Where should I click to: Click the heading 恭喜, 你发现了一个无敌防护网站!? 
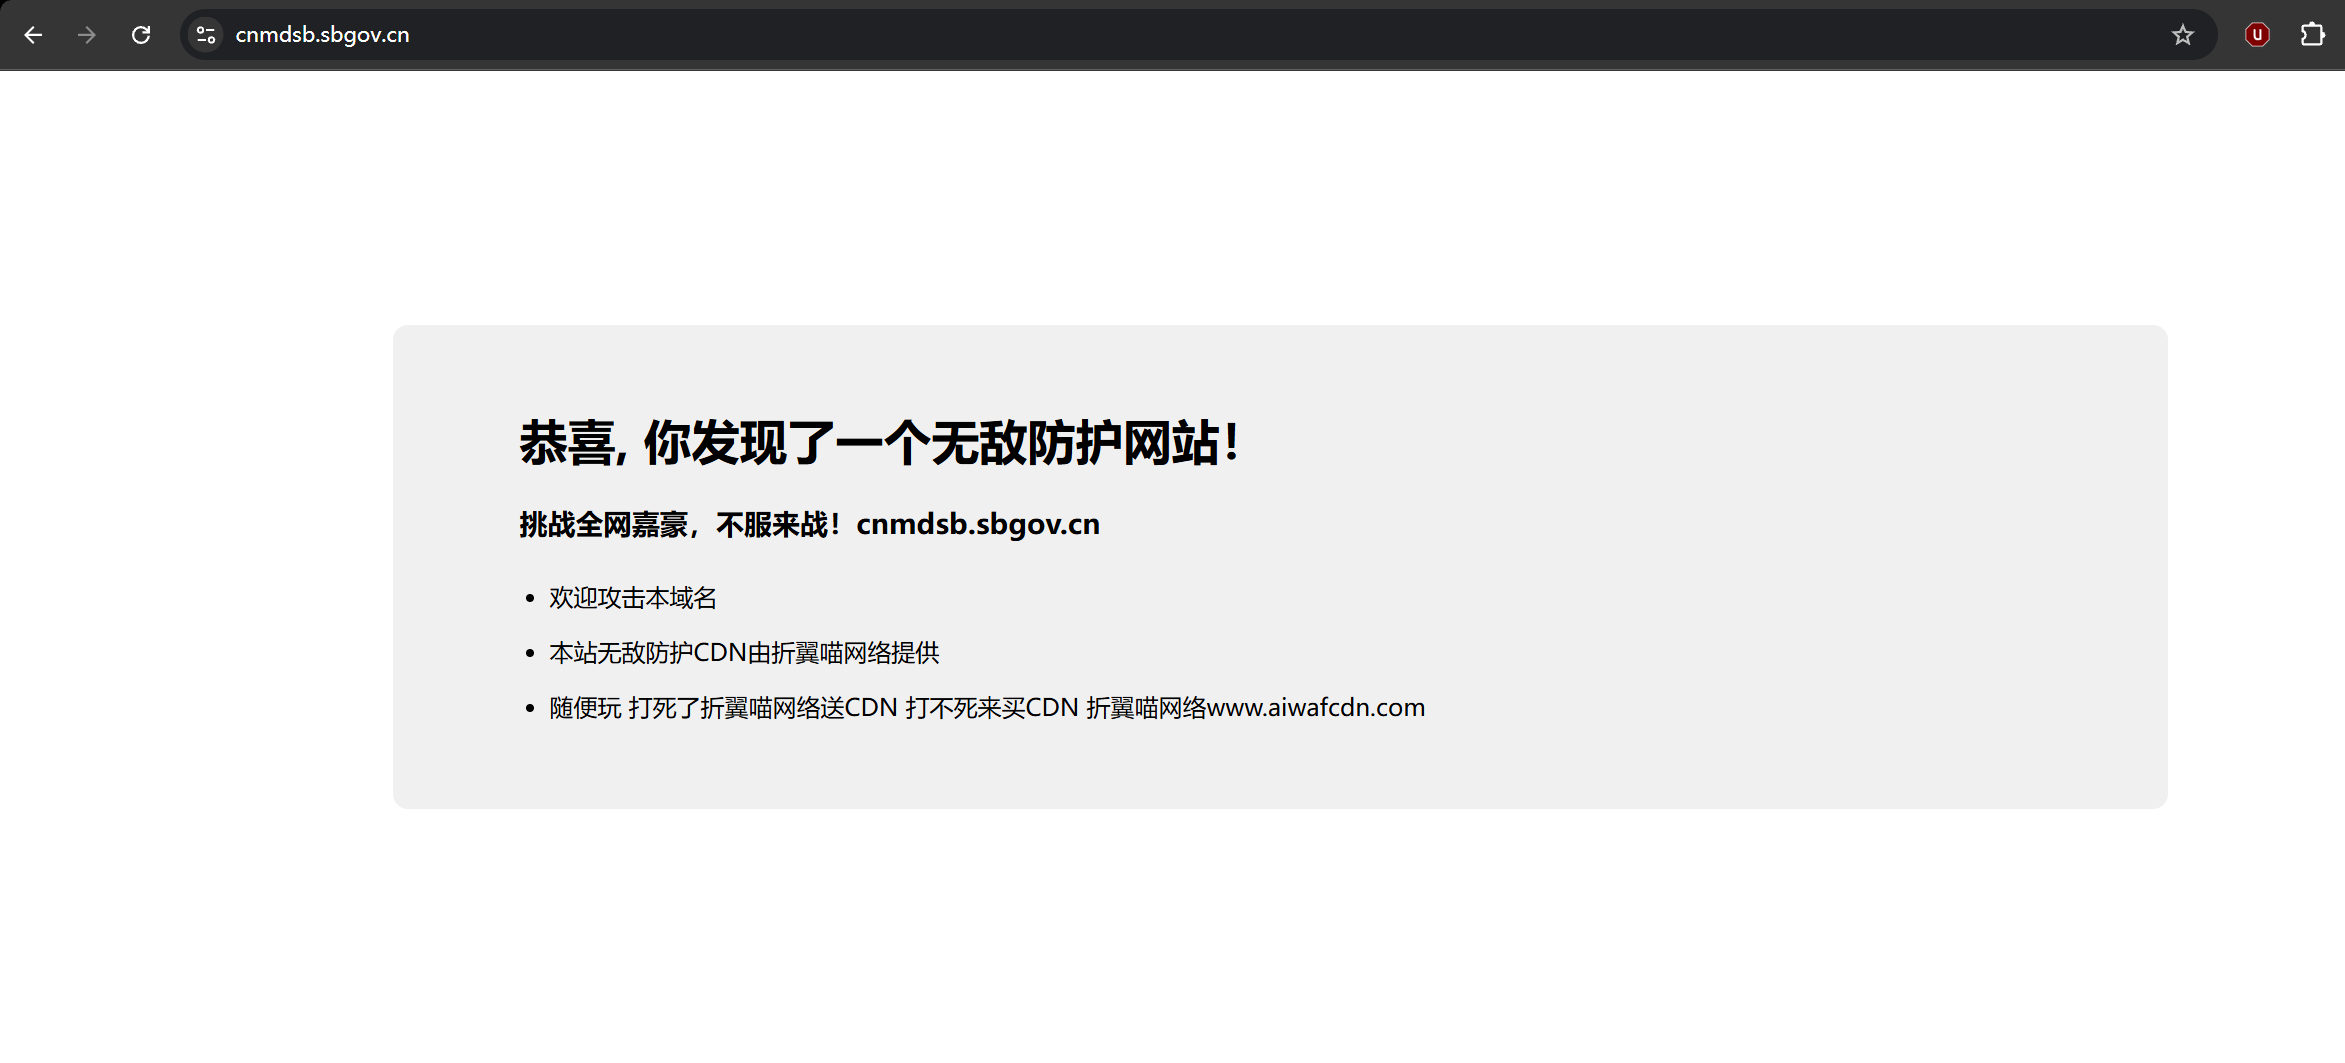click(879, 443)
